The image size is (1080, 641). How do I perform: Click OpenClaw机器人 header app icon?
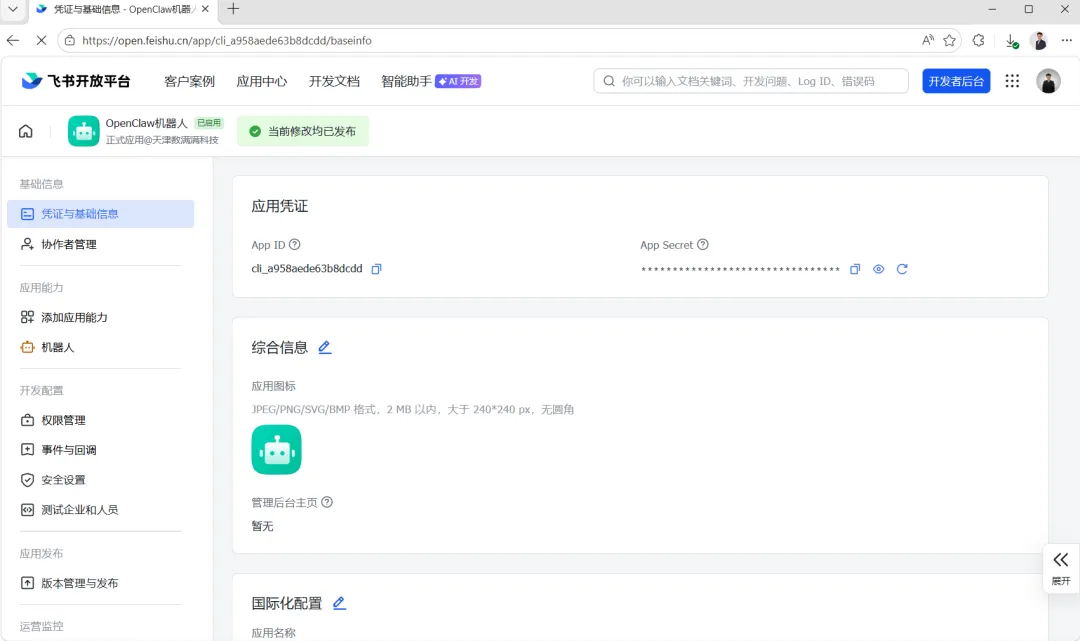pyautogui.click(x=83, y=131)
